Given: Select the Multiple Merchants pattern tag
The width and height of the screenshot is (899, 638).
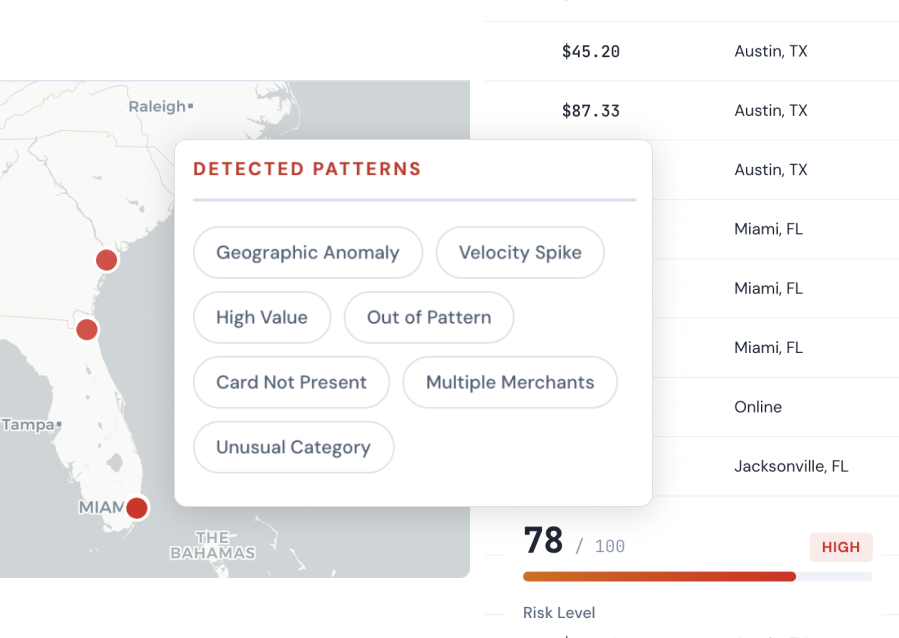Looking at the screenshot, I should pos(509,382).
